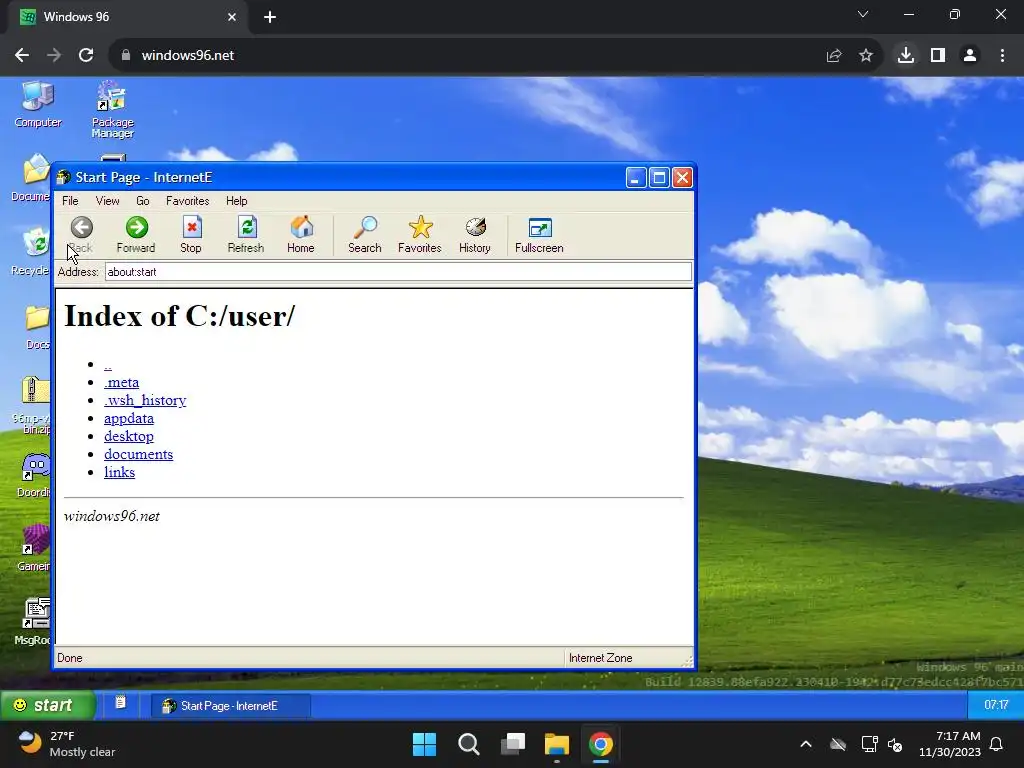
Task: Open the Documents desktop shortcut
Action: coord(31,178)
